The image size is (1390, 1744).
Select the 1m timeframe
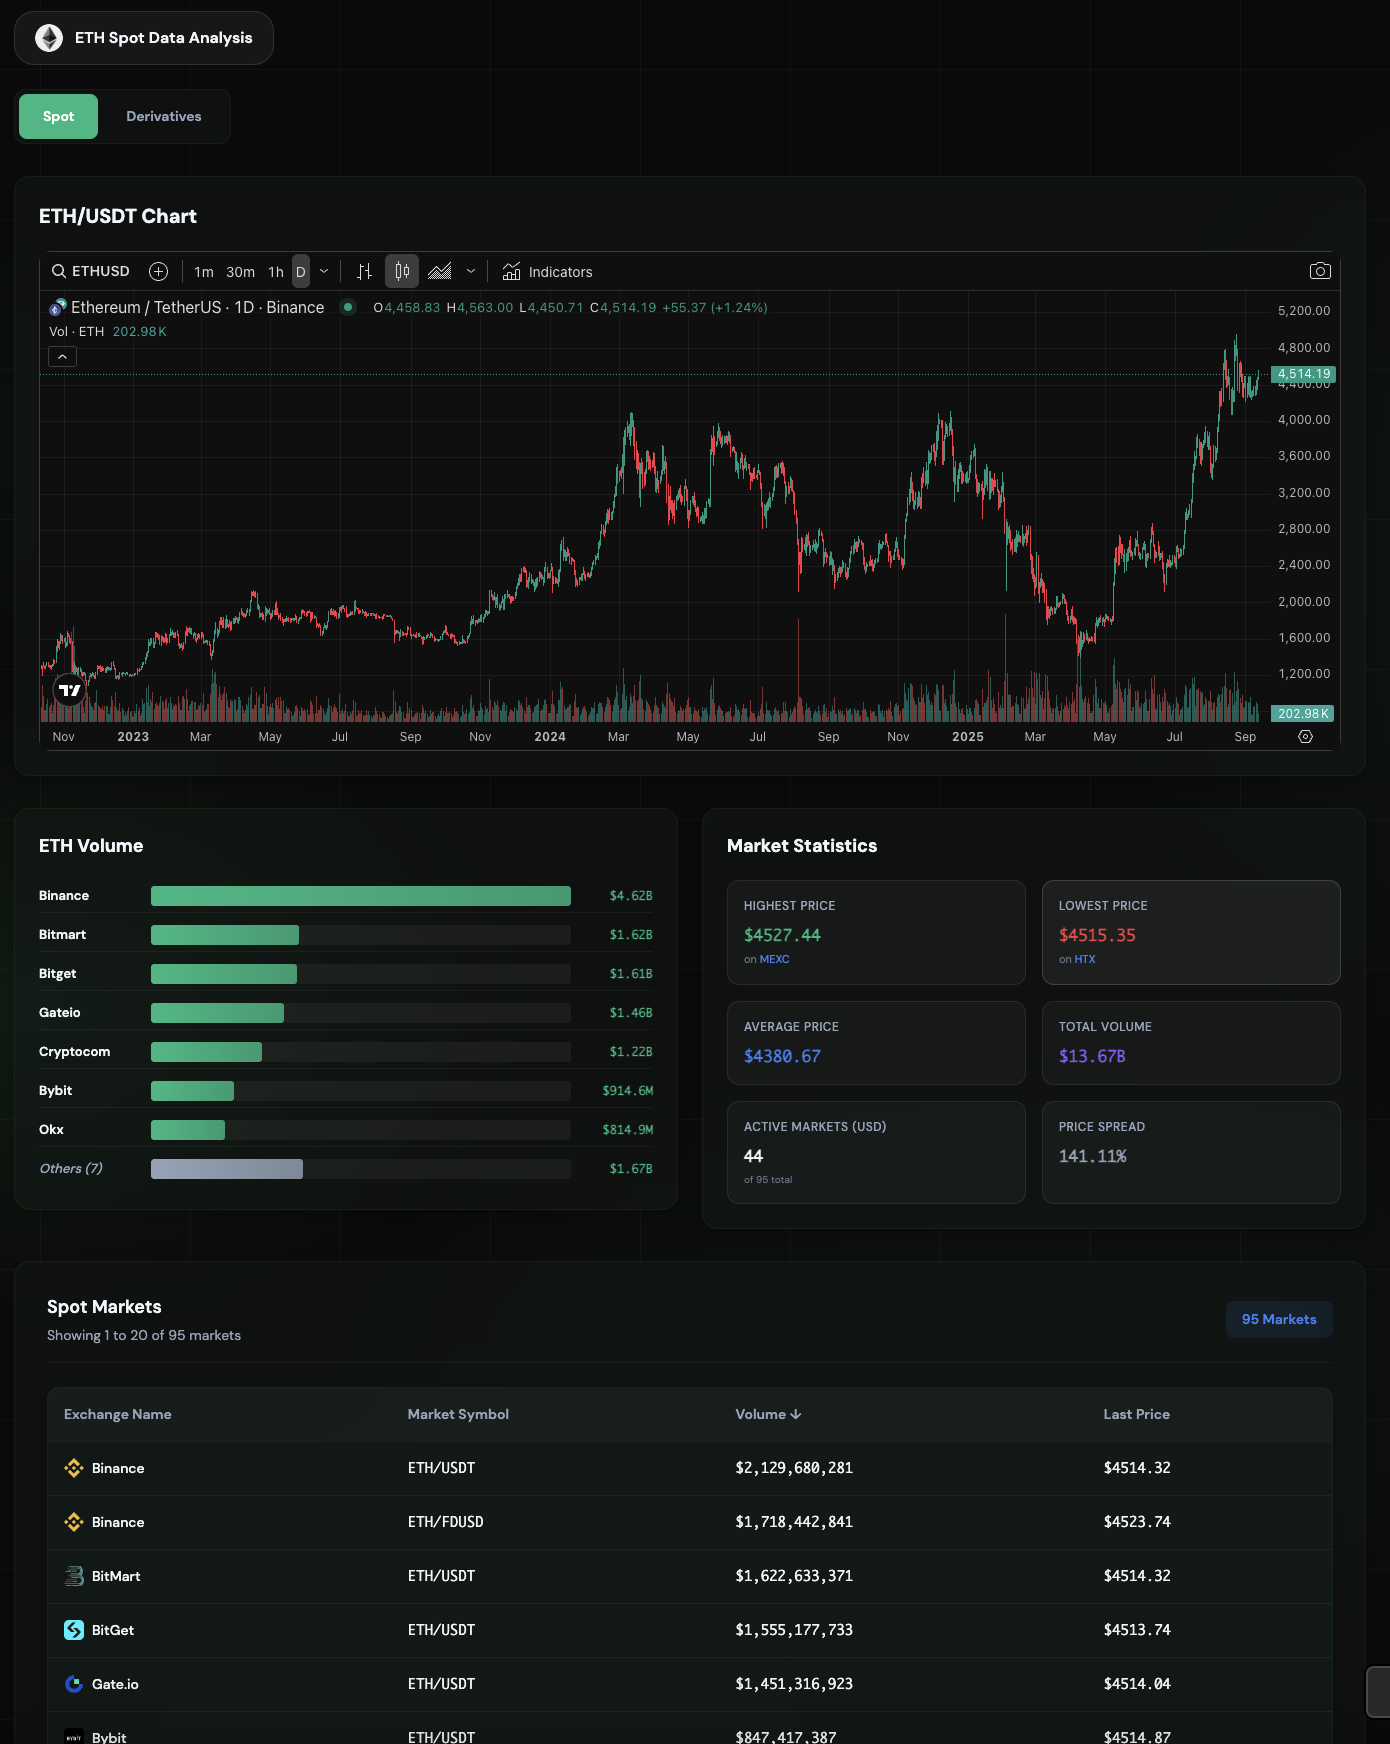pos(204,272)
